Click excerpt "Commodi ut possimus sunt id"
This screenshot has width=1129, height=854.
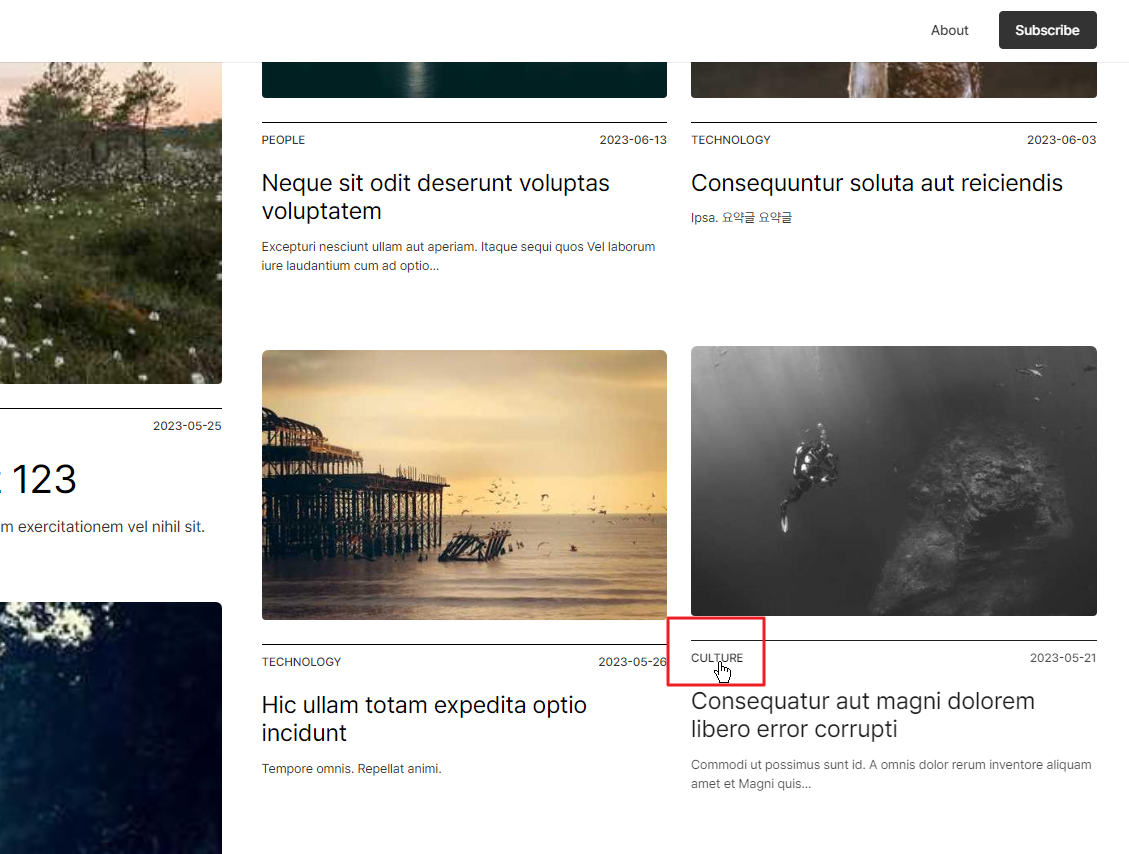(891, 774)
